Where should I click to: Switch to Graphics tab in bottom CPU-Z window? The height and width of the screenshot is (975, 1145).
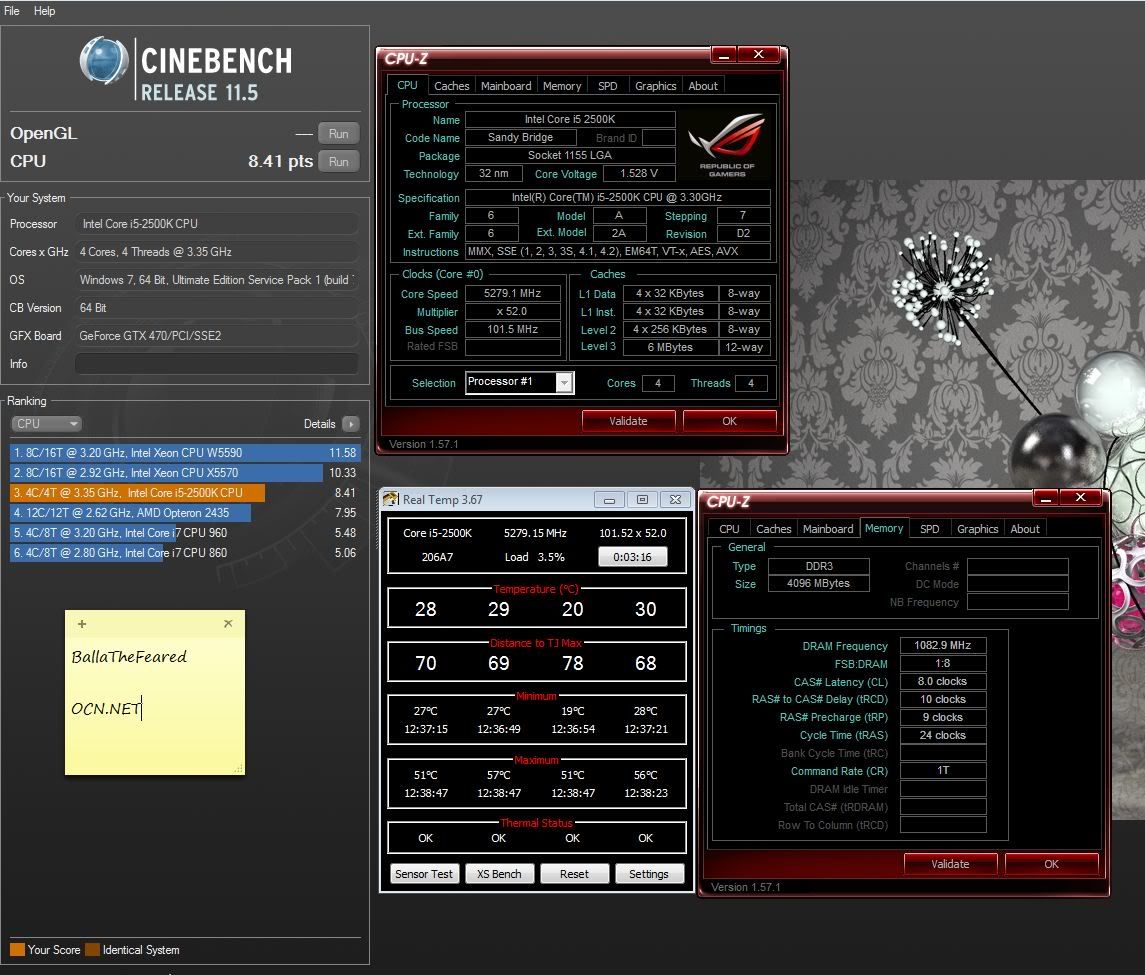(978, 529)
